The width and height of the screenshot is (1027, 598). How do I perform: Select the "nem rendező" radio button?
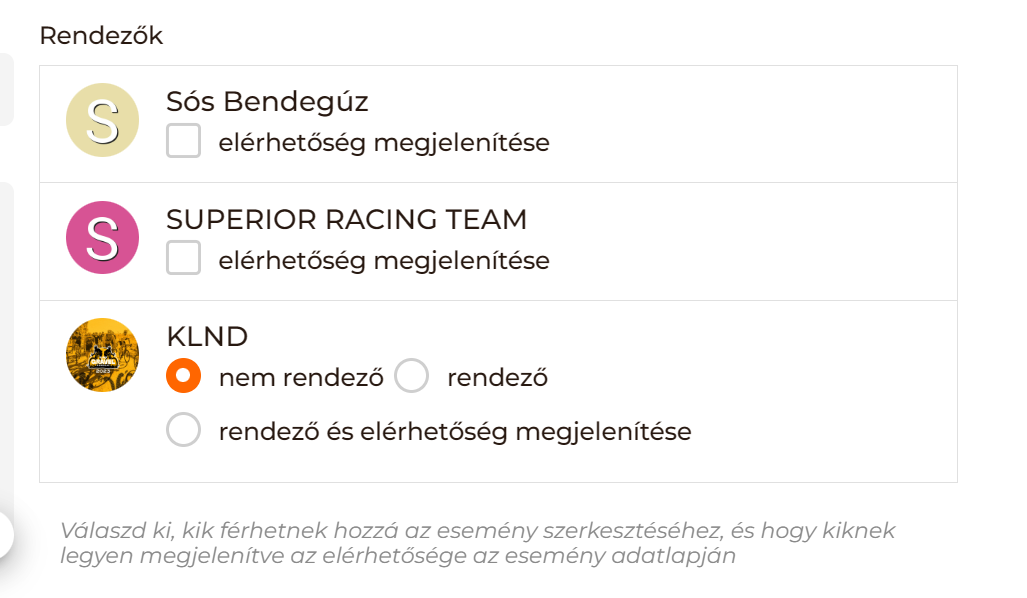coord(184,377)
